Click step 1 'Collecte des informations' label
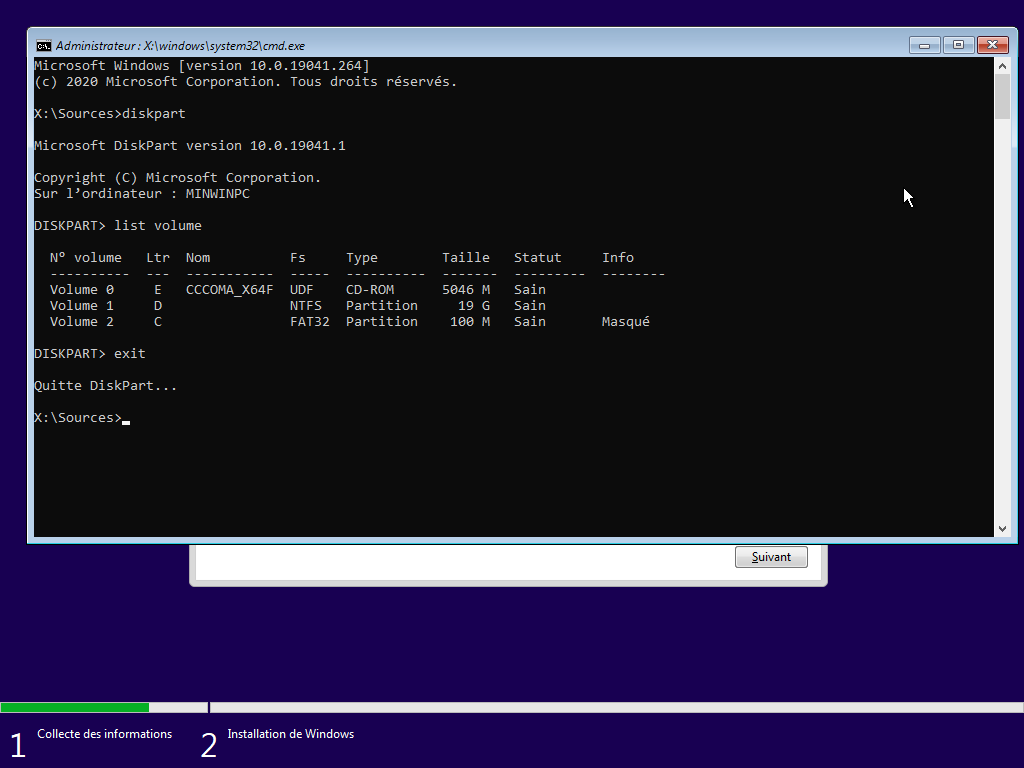Screen dimensions: 1024x768 point(104,734)
